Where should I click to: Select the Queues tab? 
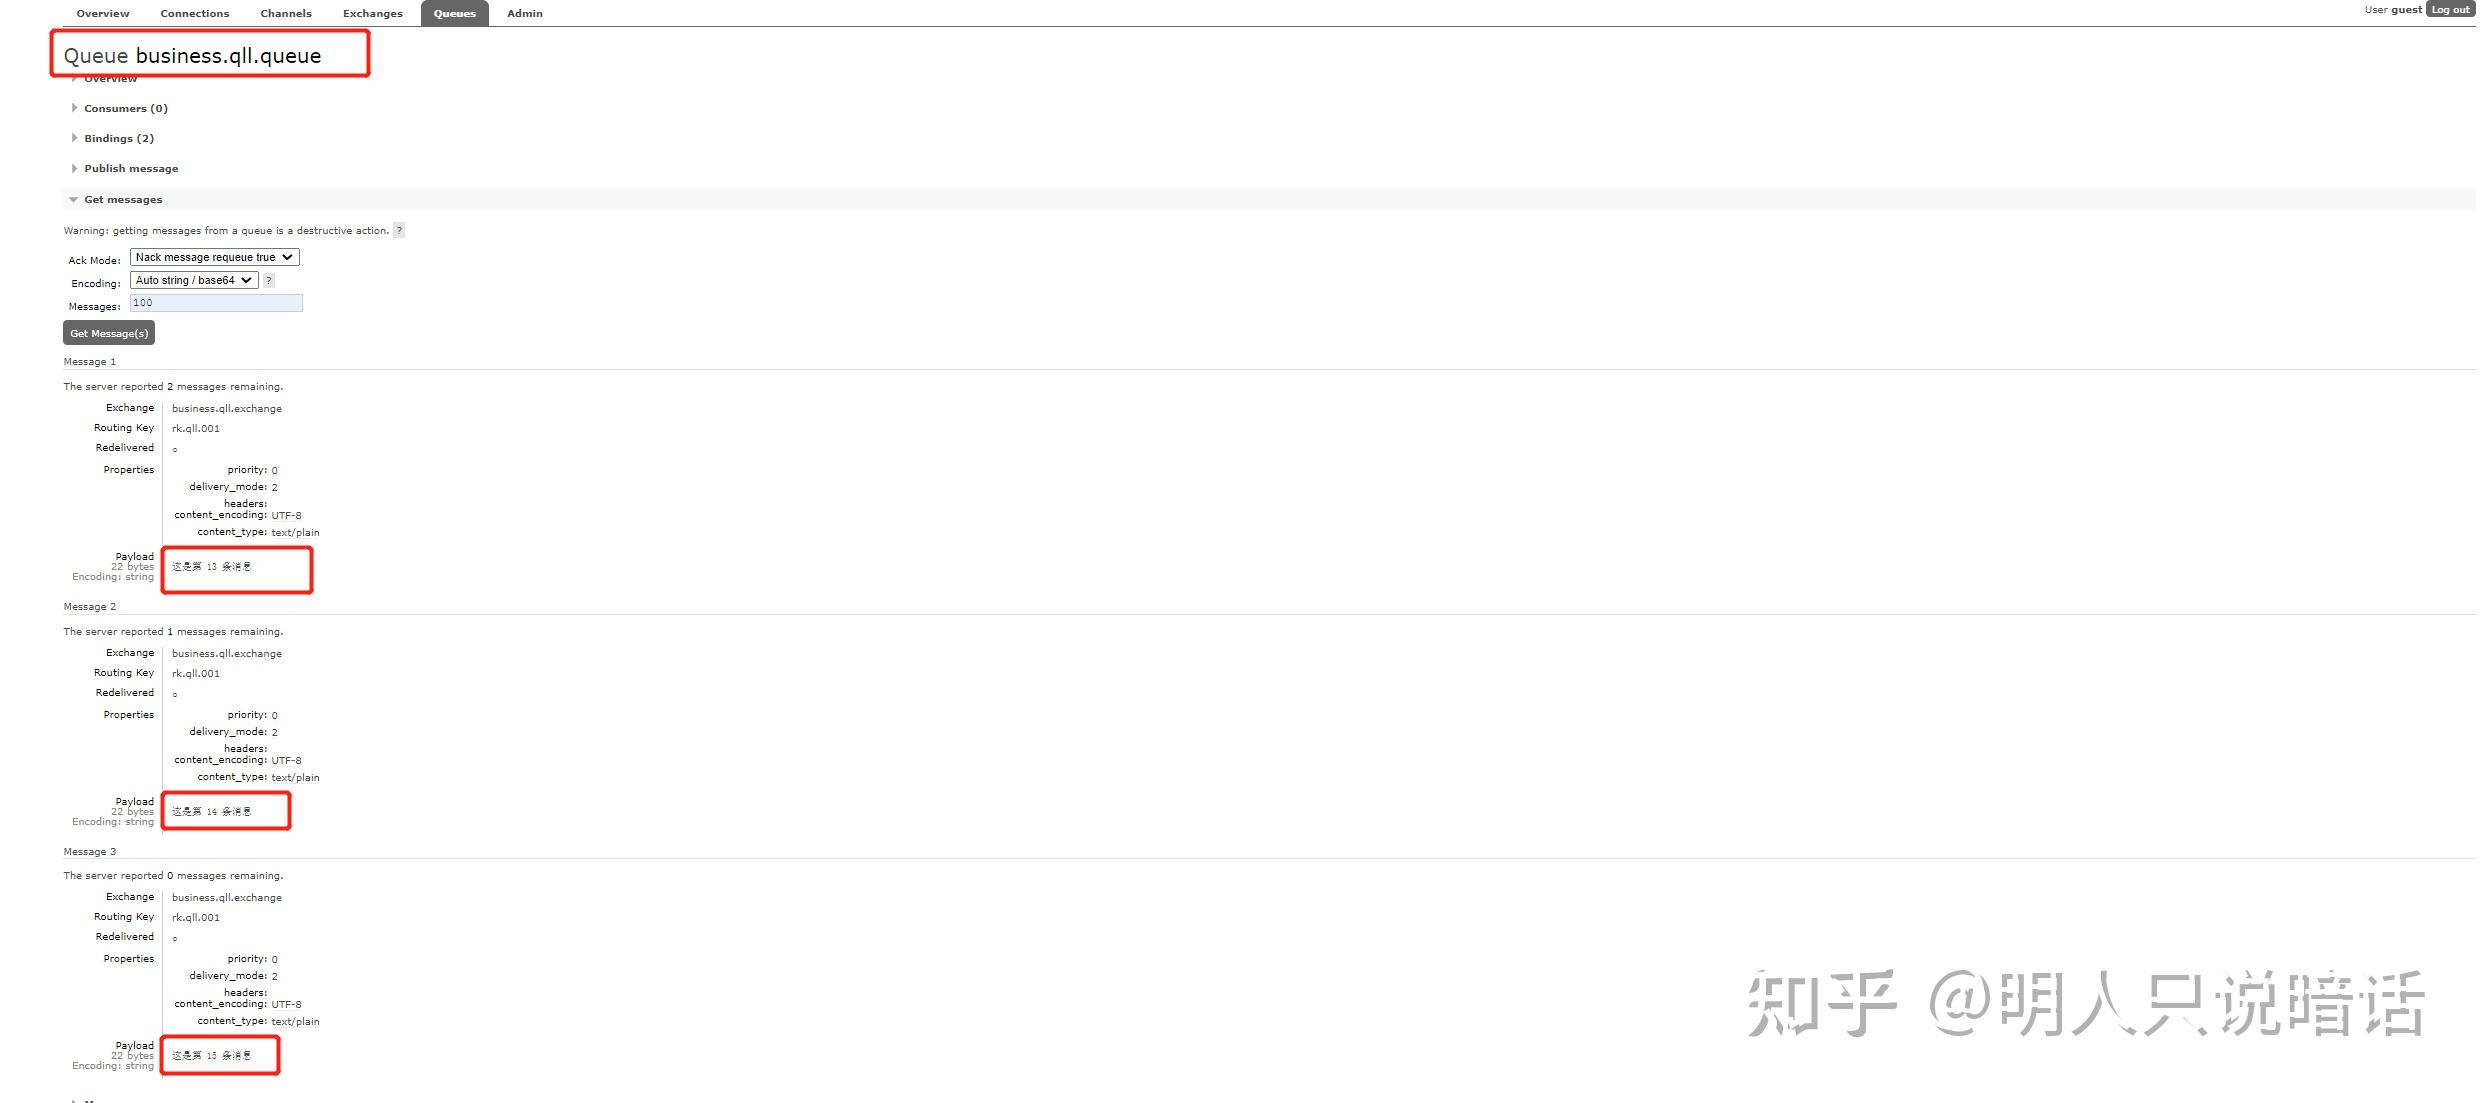[x=455, y=13]
